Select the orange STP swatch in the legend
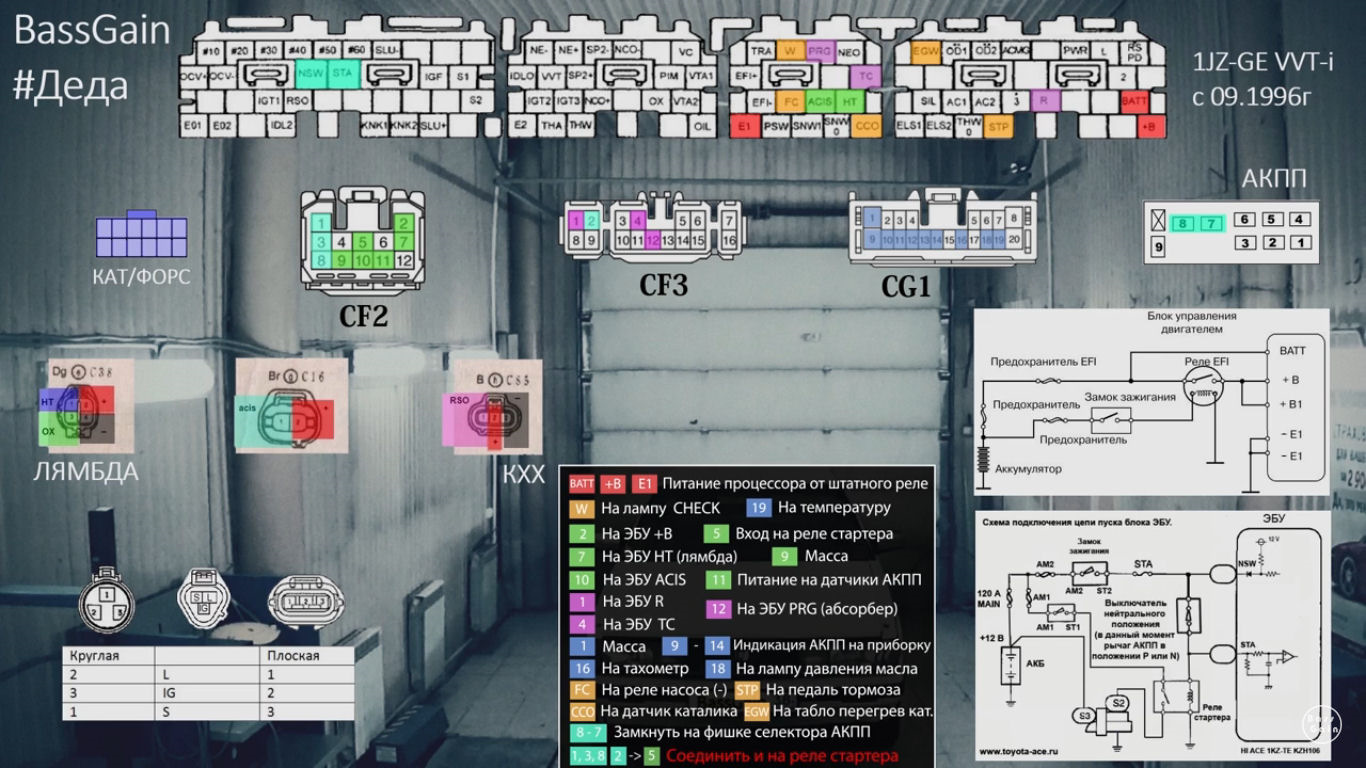The width and height of the screenshot is (1366, 768). point(747,689)
